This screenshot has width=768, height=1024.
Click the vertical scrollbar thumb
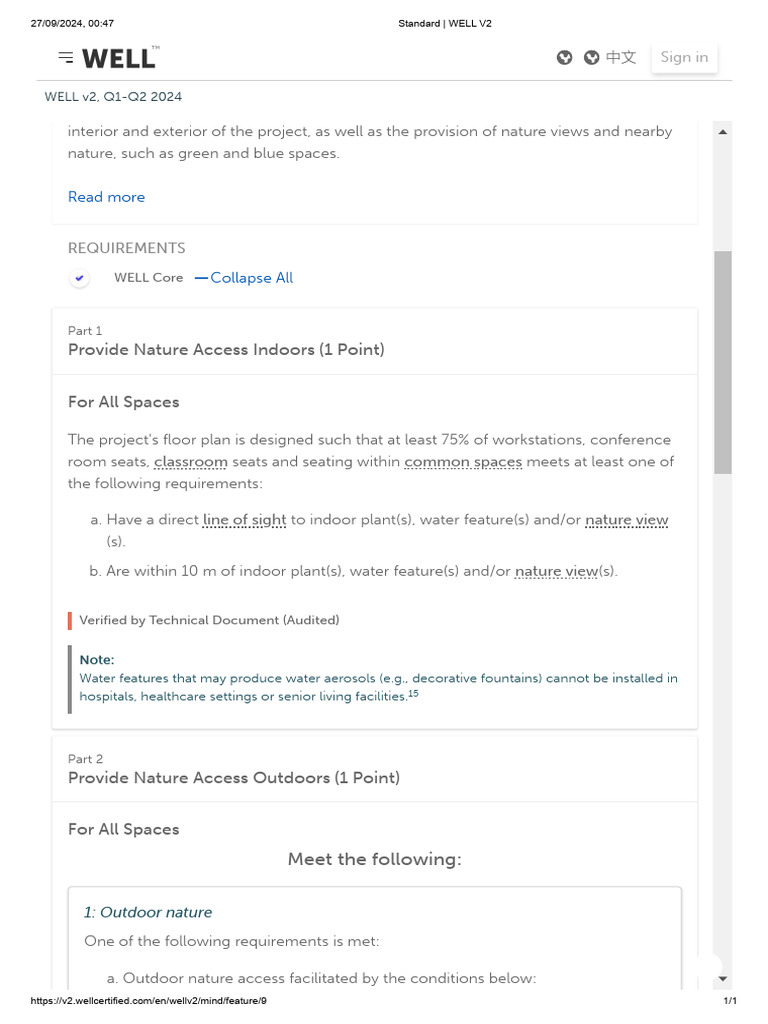click(x=722, y=360)
